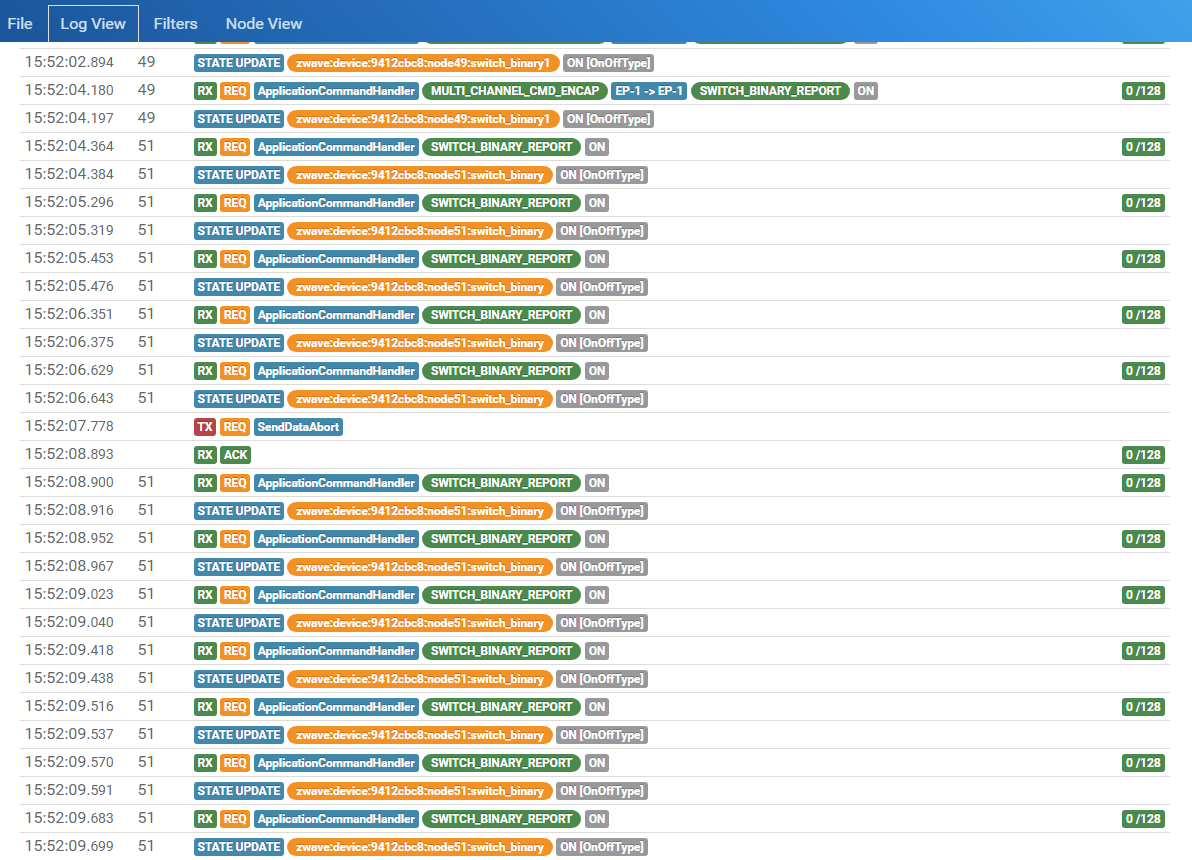Select timestamp 15:52:09.516

click(x=69, y=706)
